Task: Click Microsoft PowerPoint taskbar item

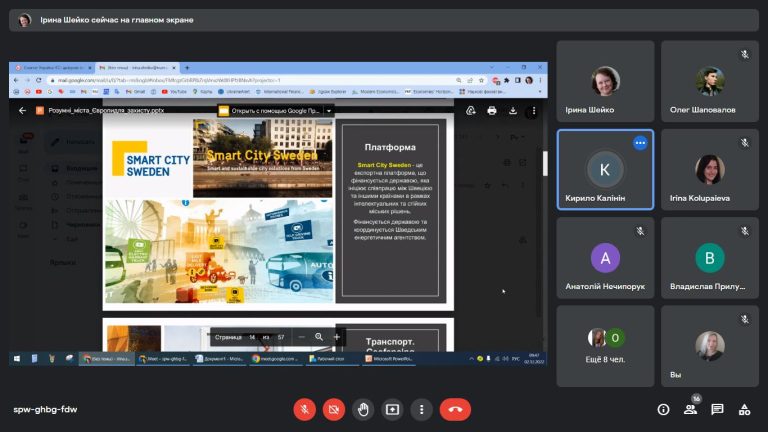Action: click(x=389, y=359)
